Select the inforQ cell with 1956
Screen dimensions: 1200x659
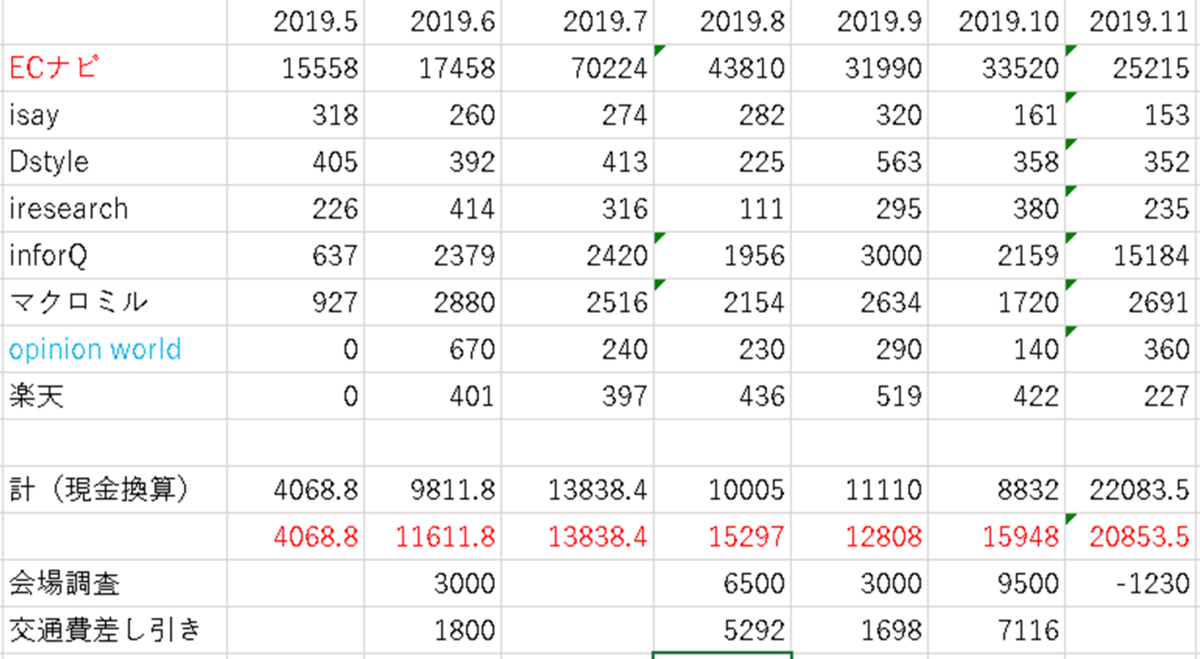[x=722, y=256]
